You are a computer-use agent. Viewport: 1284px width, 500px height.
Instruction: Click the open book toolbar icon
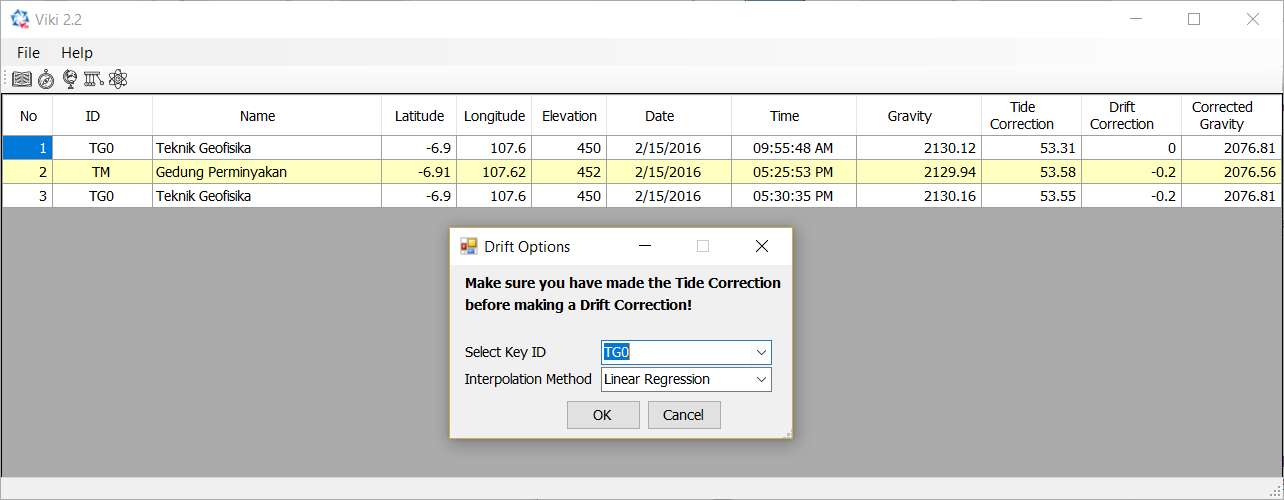point(22,79)
